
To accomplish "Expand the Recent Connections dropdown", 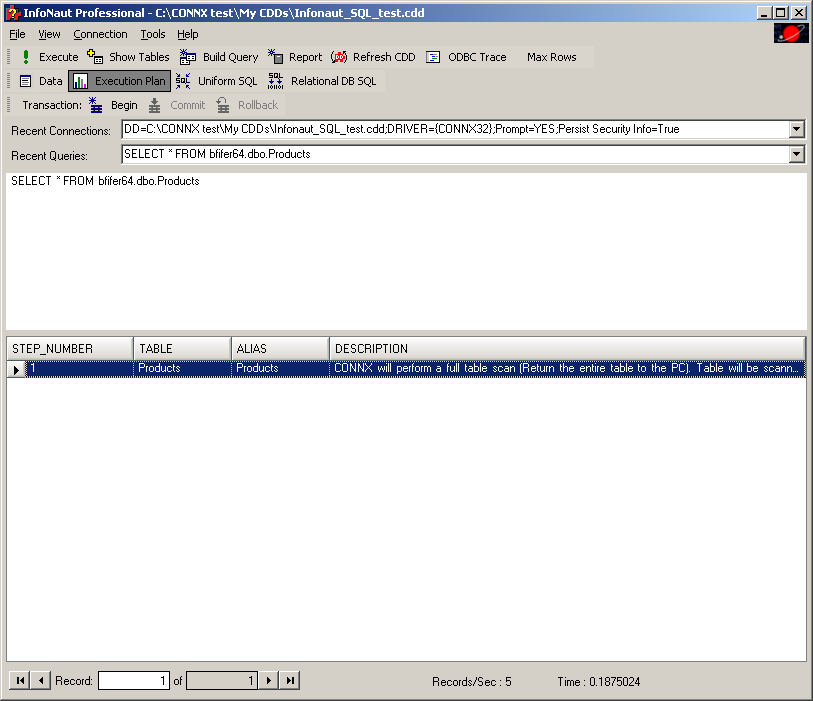I will (796, 129).
